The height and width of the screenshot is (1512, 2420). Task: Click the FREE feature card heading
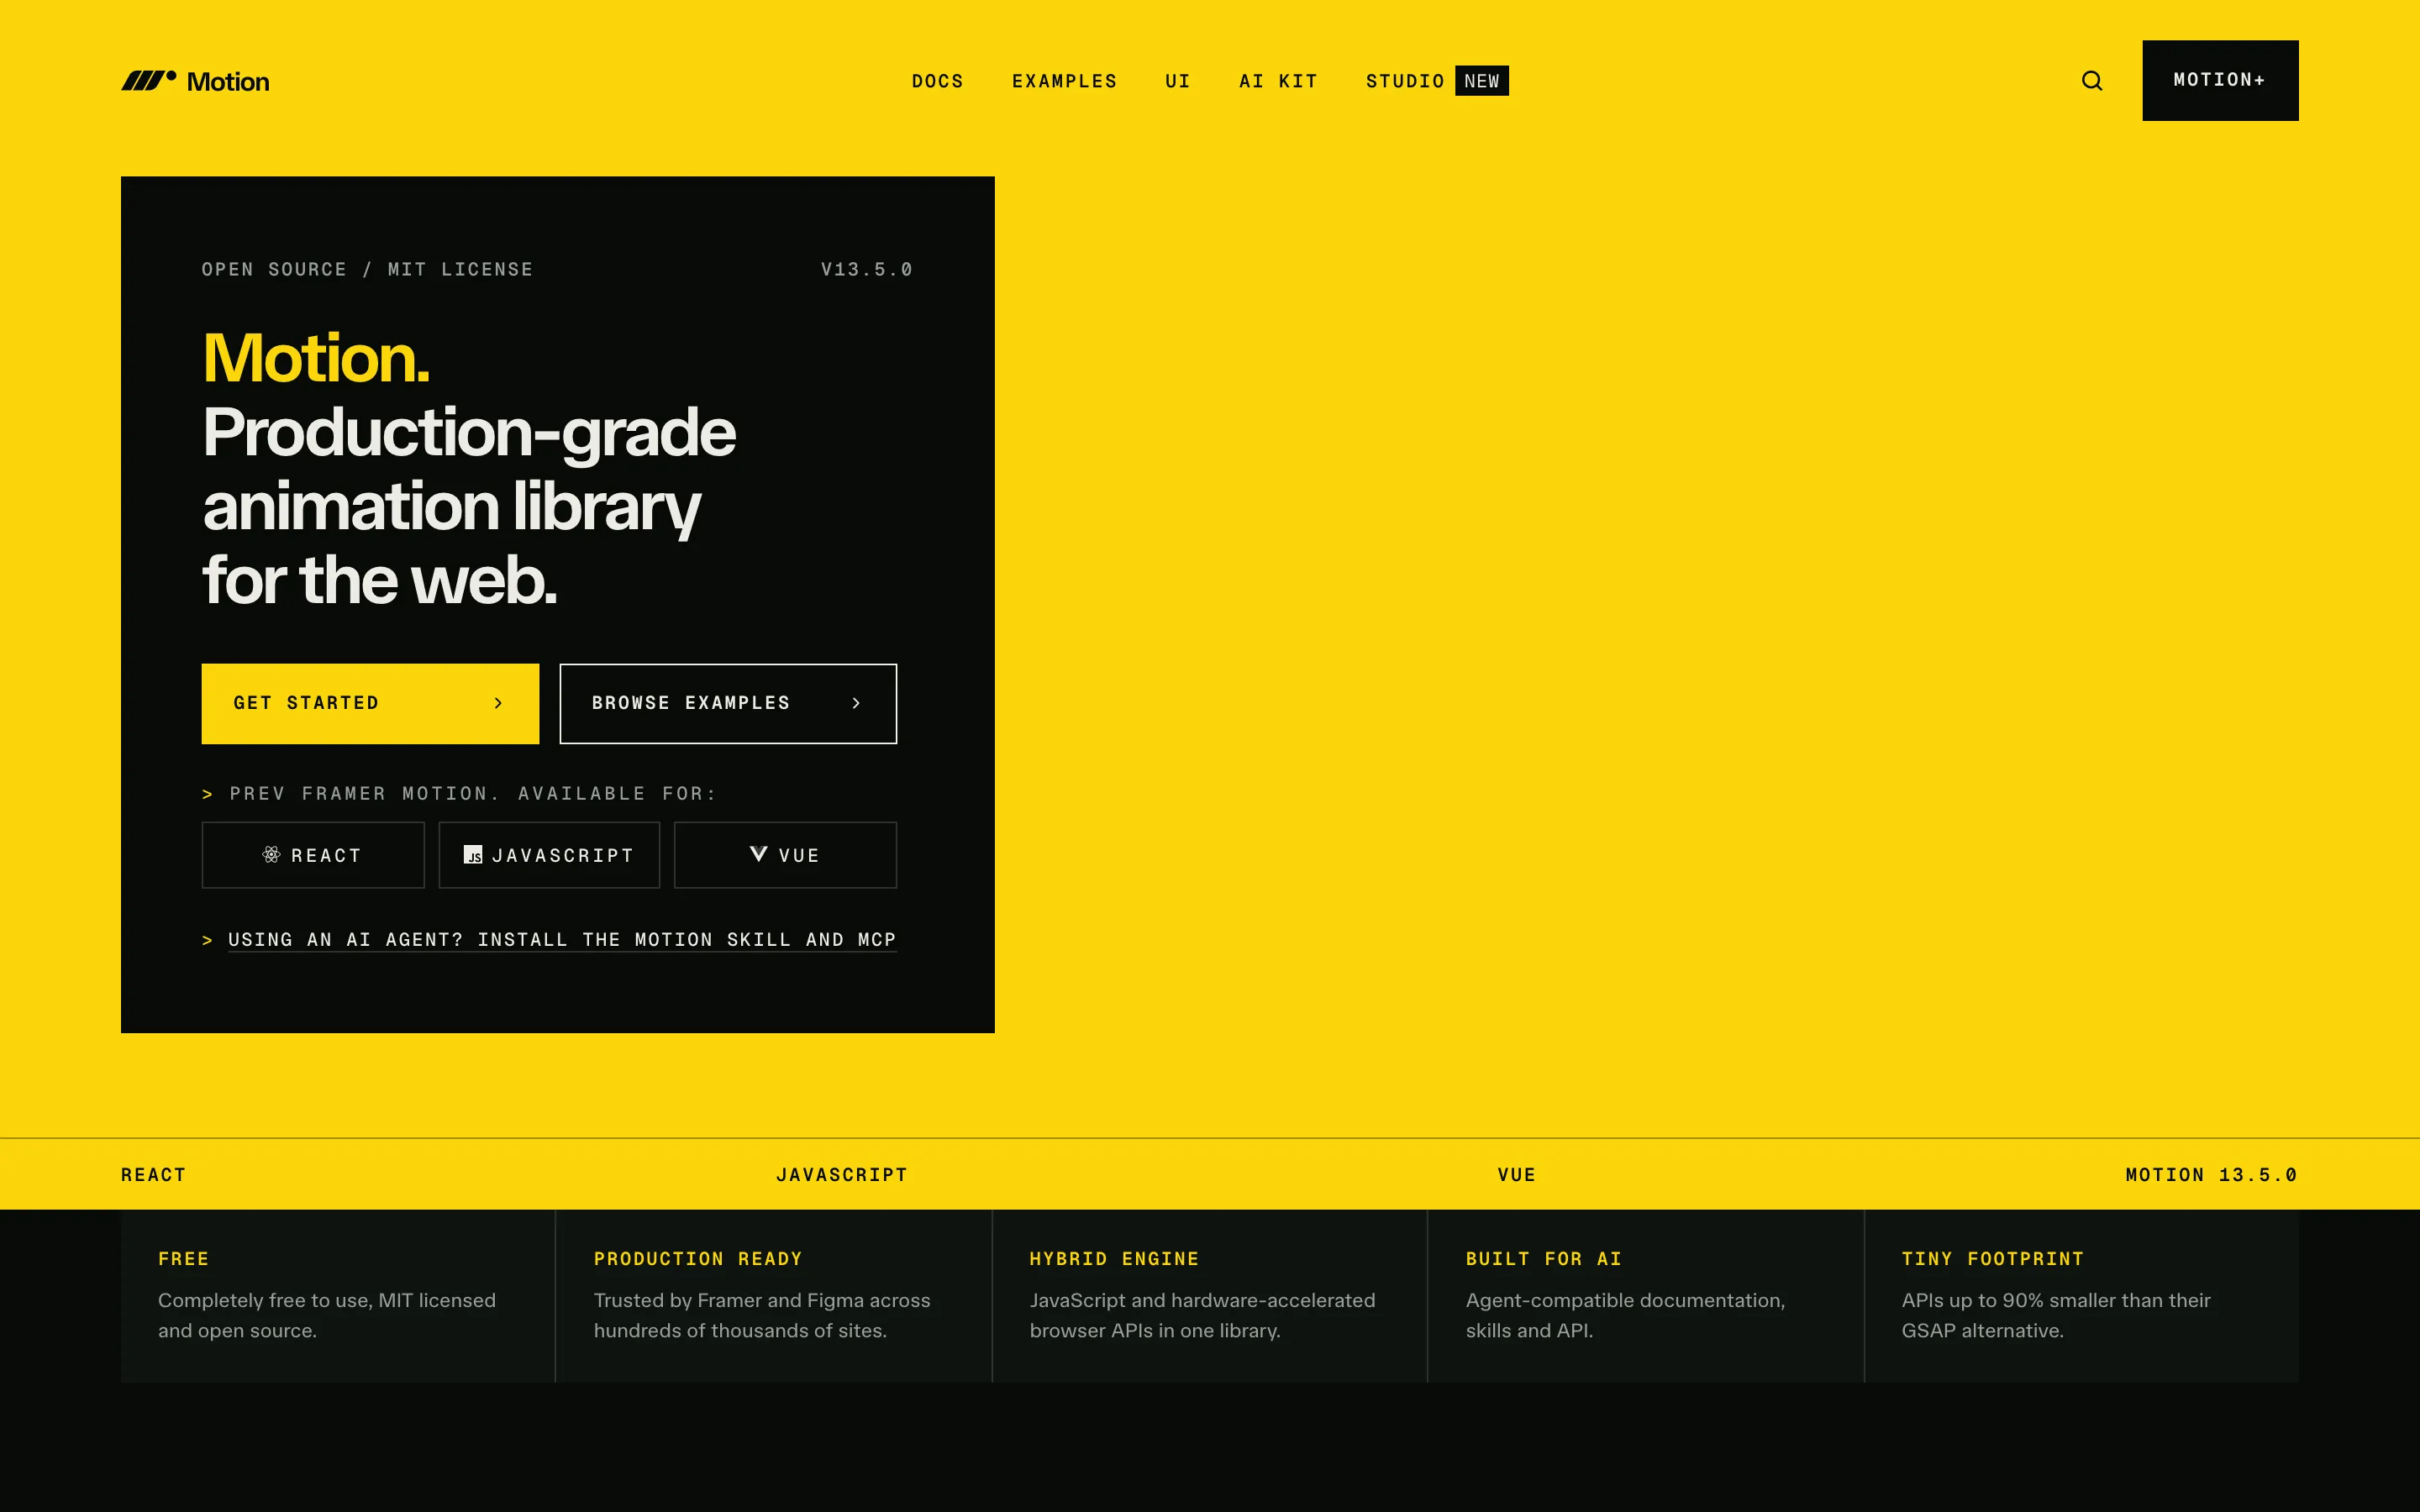coord(184,1259)
